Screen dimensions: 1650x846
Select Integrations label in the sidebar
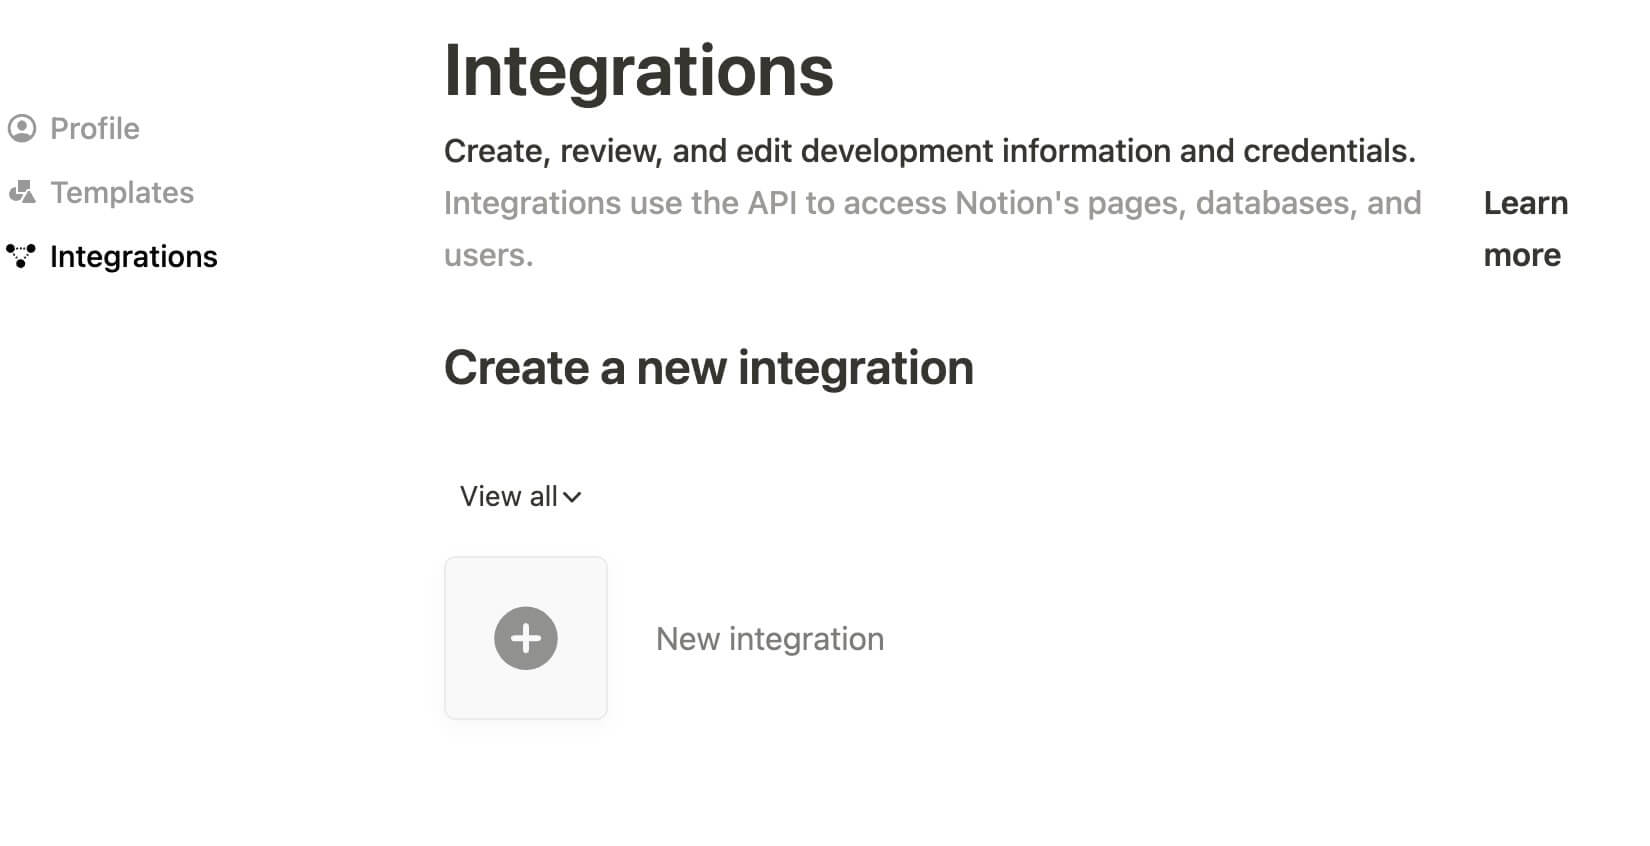[x=133, y=256]
